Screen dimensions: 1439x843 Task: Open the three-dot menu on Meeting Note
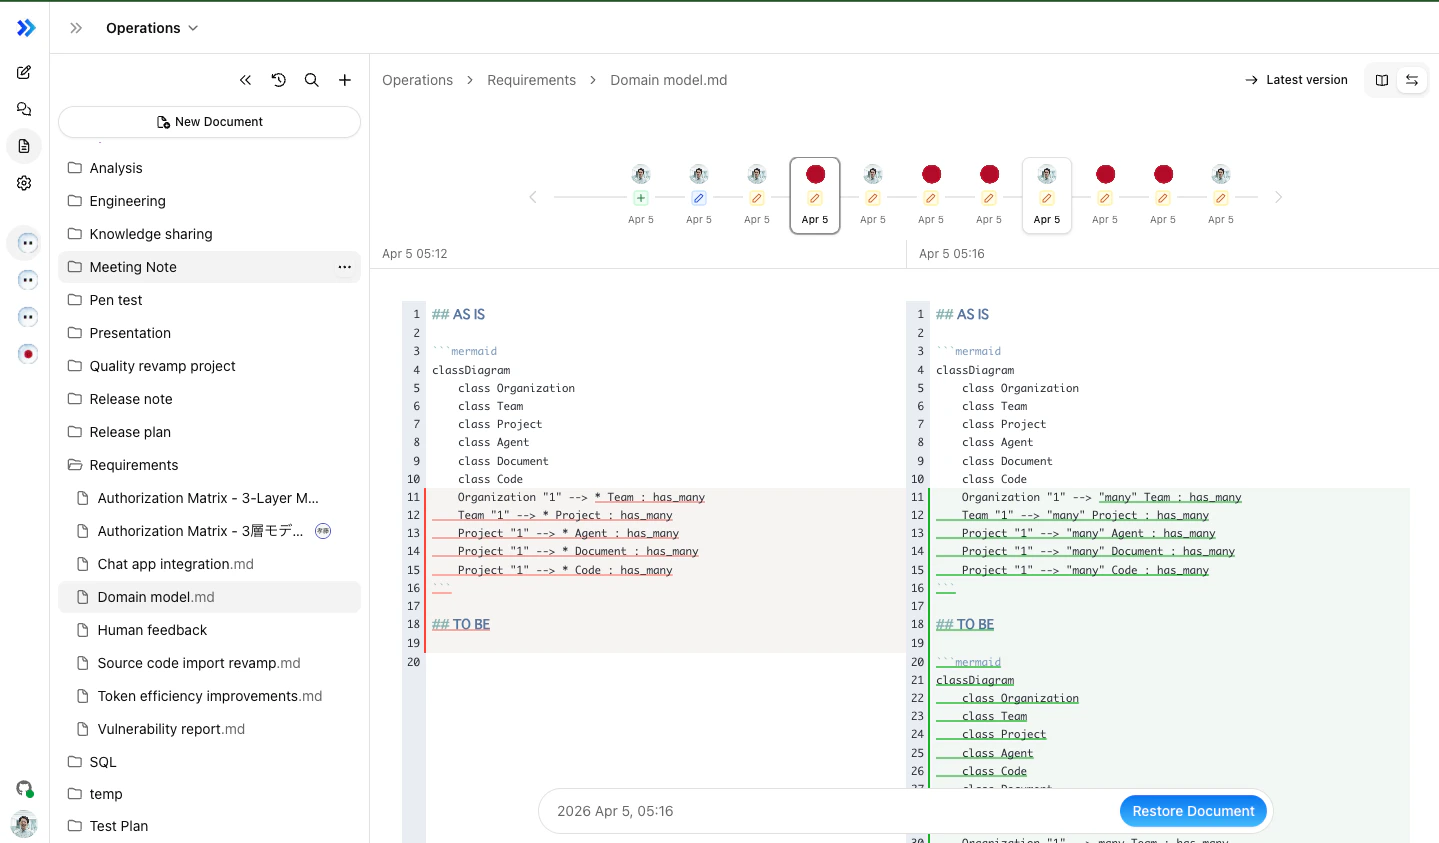click(345, 267)
